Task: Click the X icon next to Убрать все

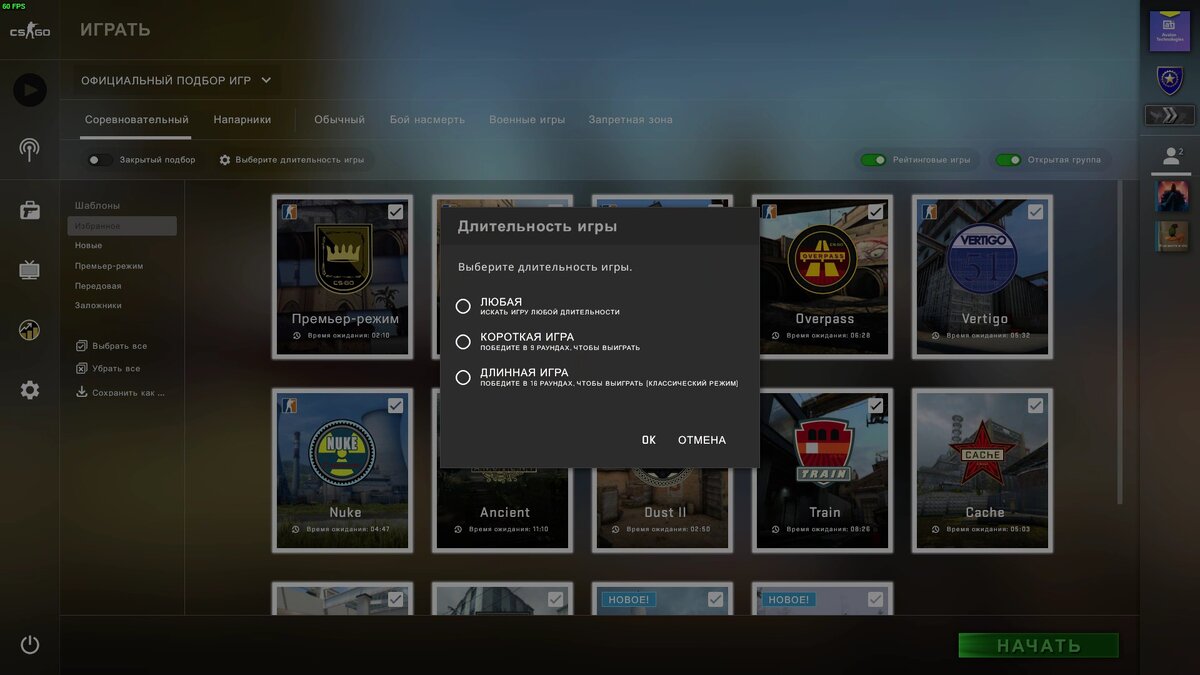Action: point(82,369)
